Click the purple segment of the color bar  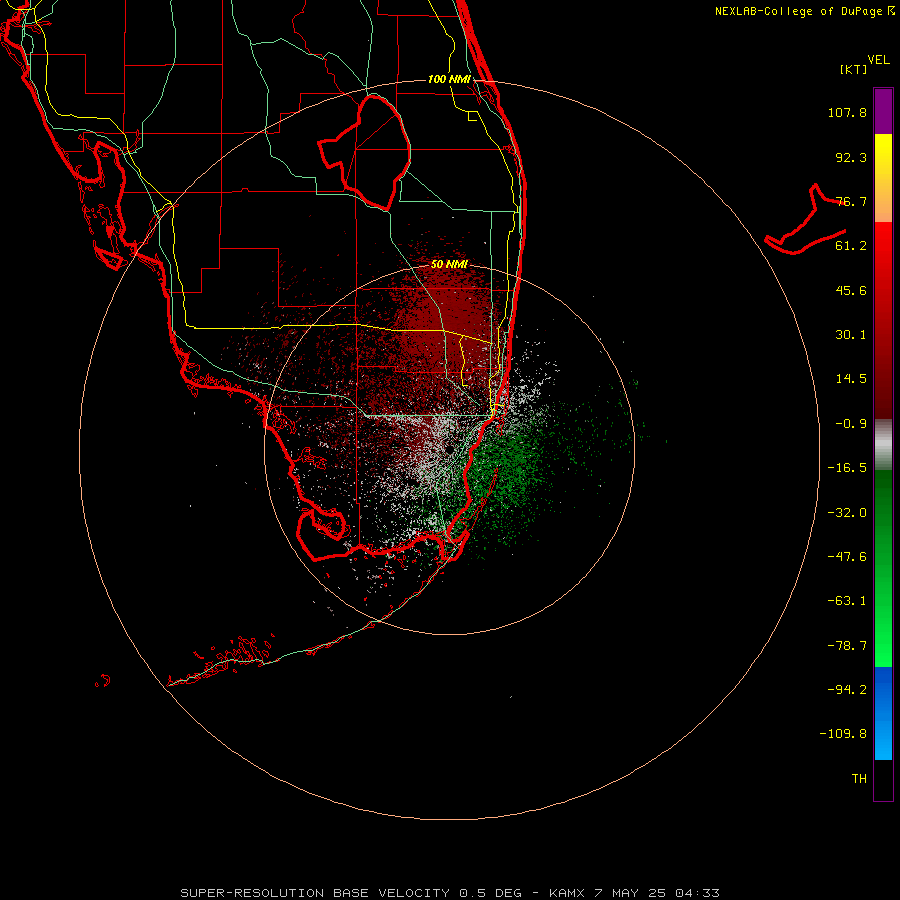click(x=883, y=111)
